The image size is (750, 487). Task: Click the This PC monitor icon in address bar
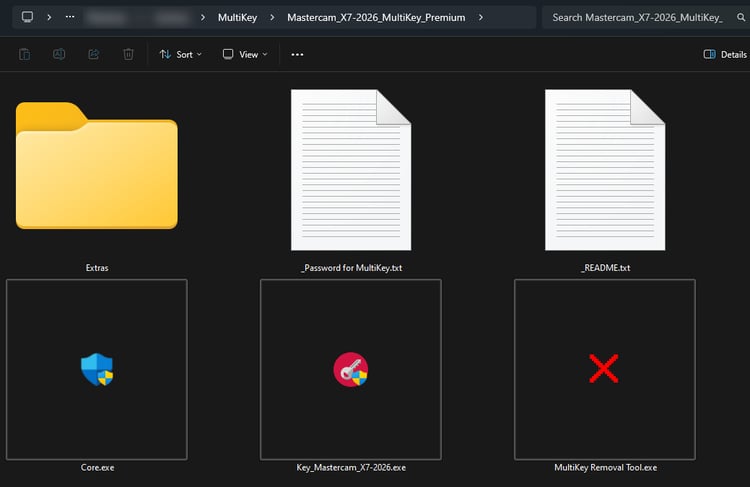(27, 17)
